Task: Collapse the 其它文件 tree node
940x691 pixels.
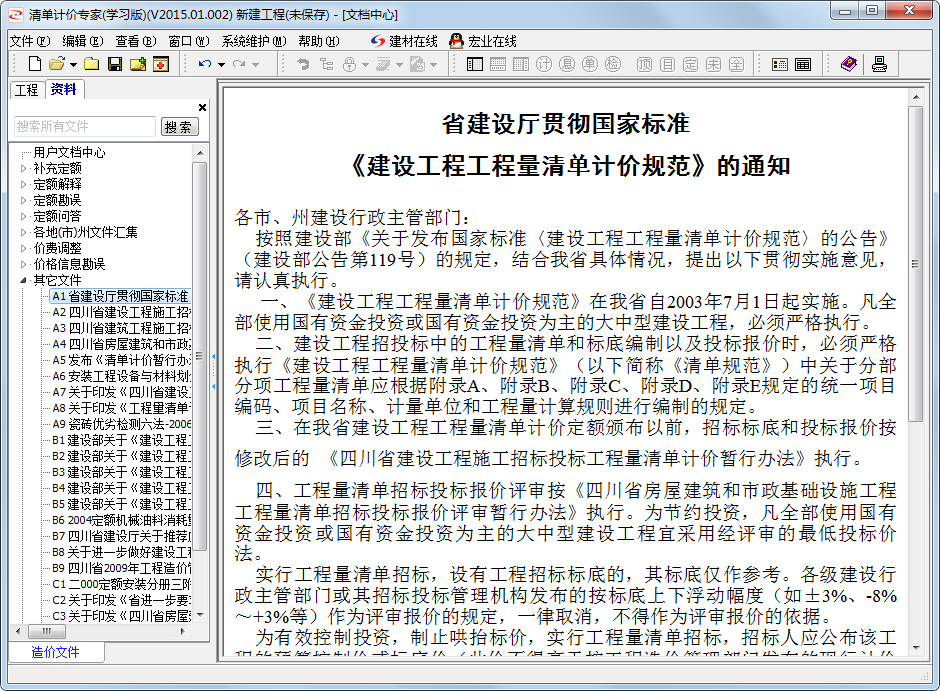Action: click(25, 281)
